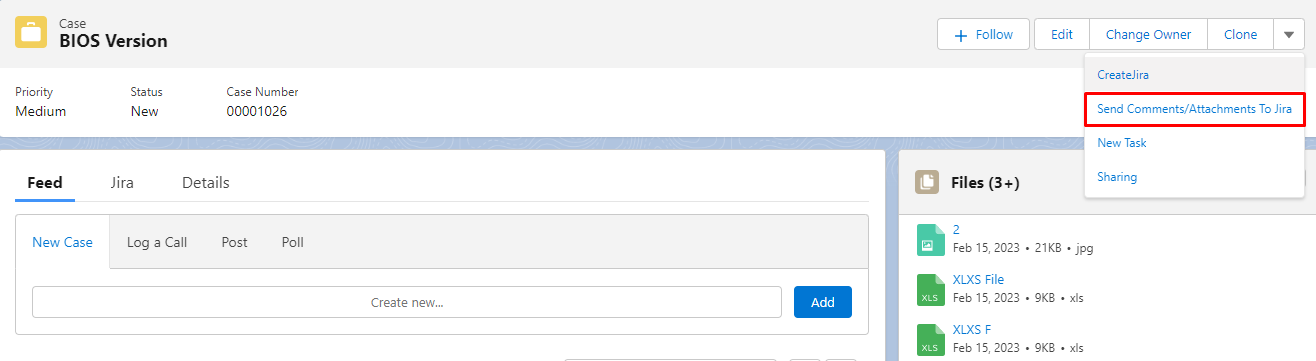1316x361 pixels.
Task: Click the Files panel icon
Action: pyautogui.click(x=928, y=182)
